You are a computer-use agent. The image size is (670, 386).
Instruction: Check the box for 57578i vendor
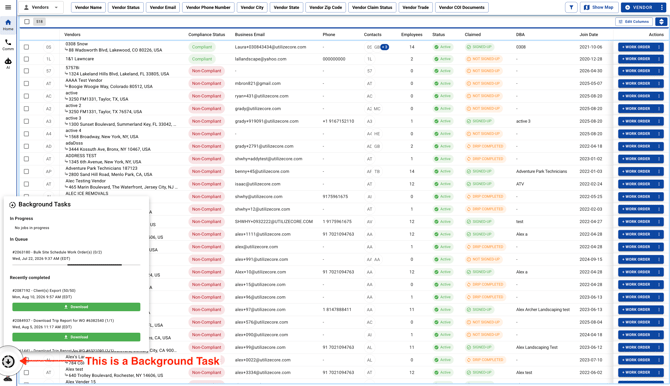coord(26,71)
